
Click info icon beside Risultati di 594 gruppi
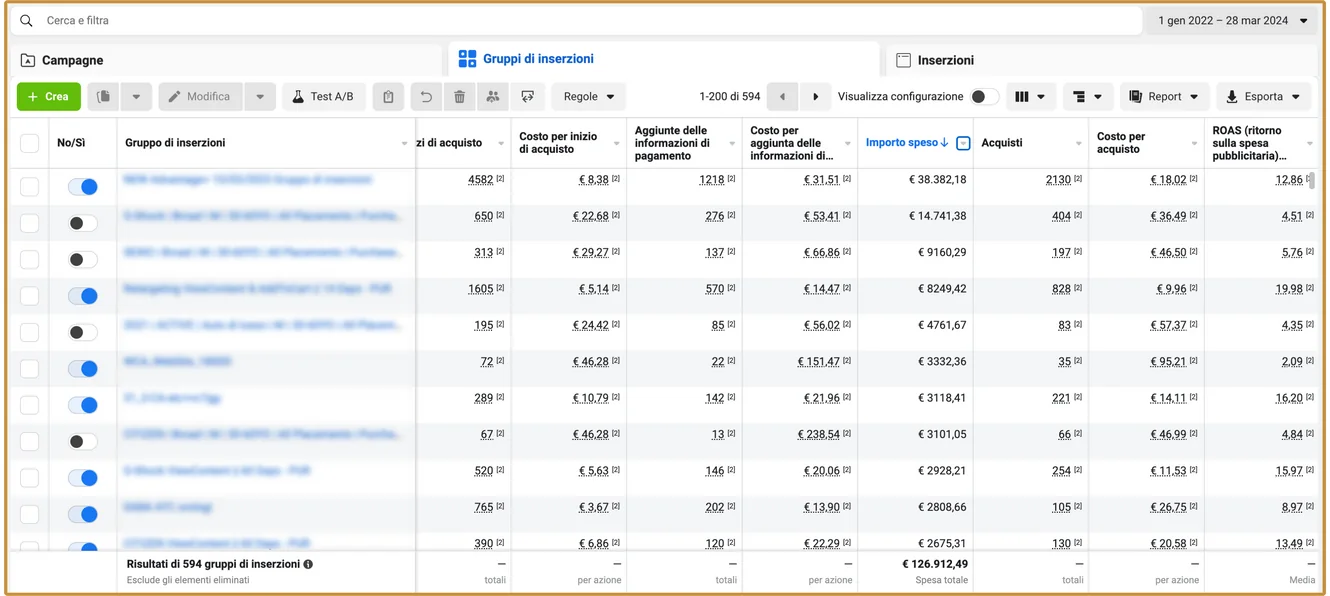[x=308, y=564]
